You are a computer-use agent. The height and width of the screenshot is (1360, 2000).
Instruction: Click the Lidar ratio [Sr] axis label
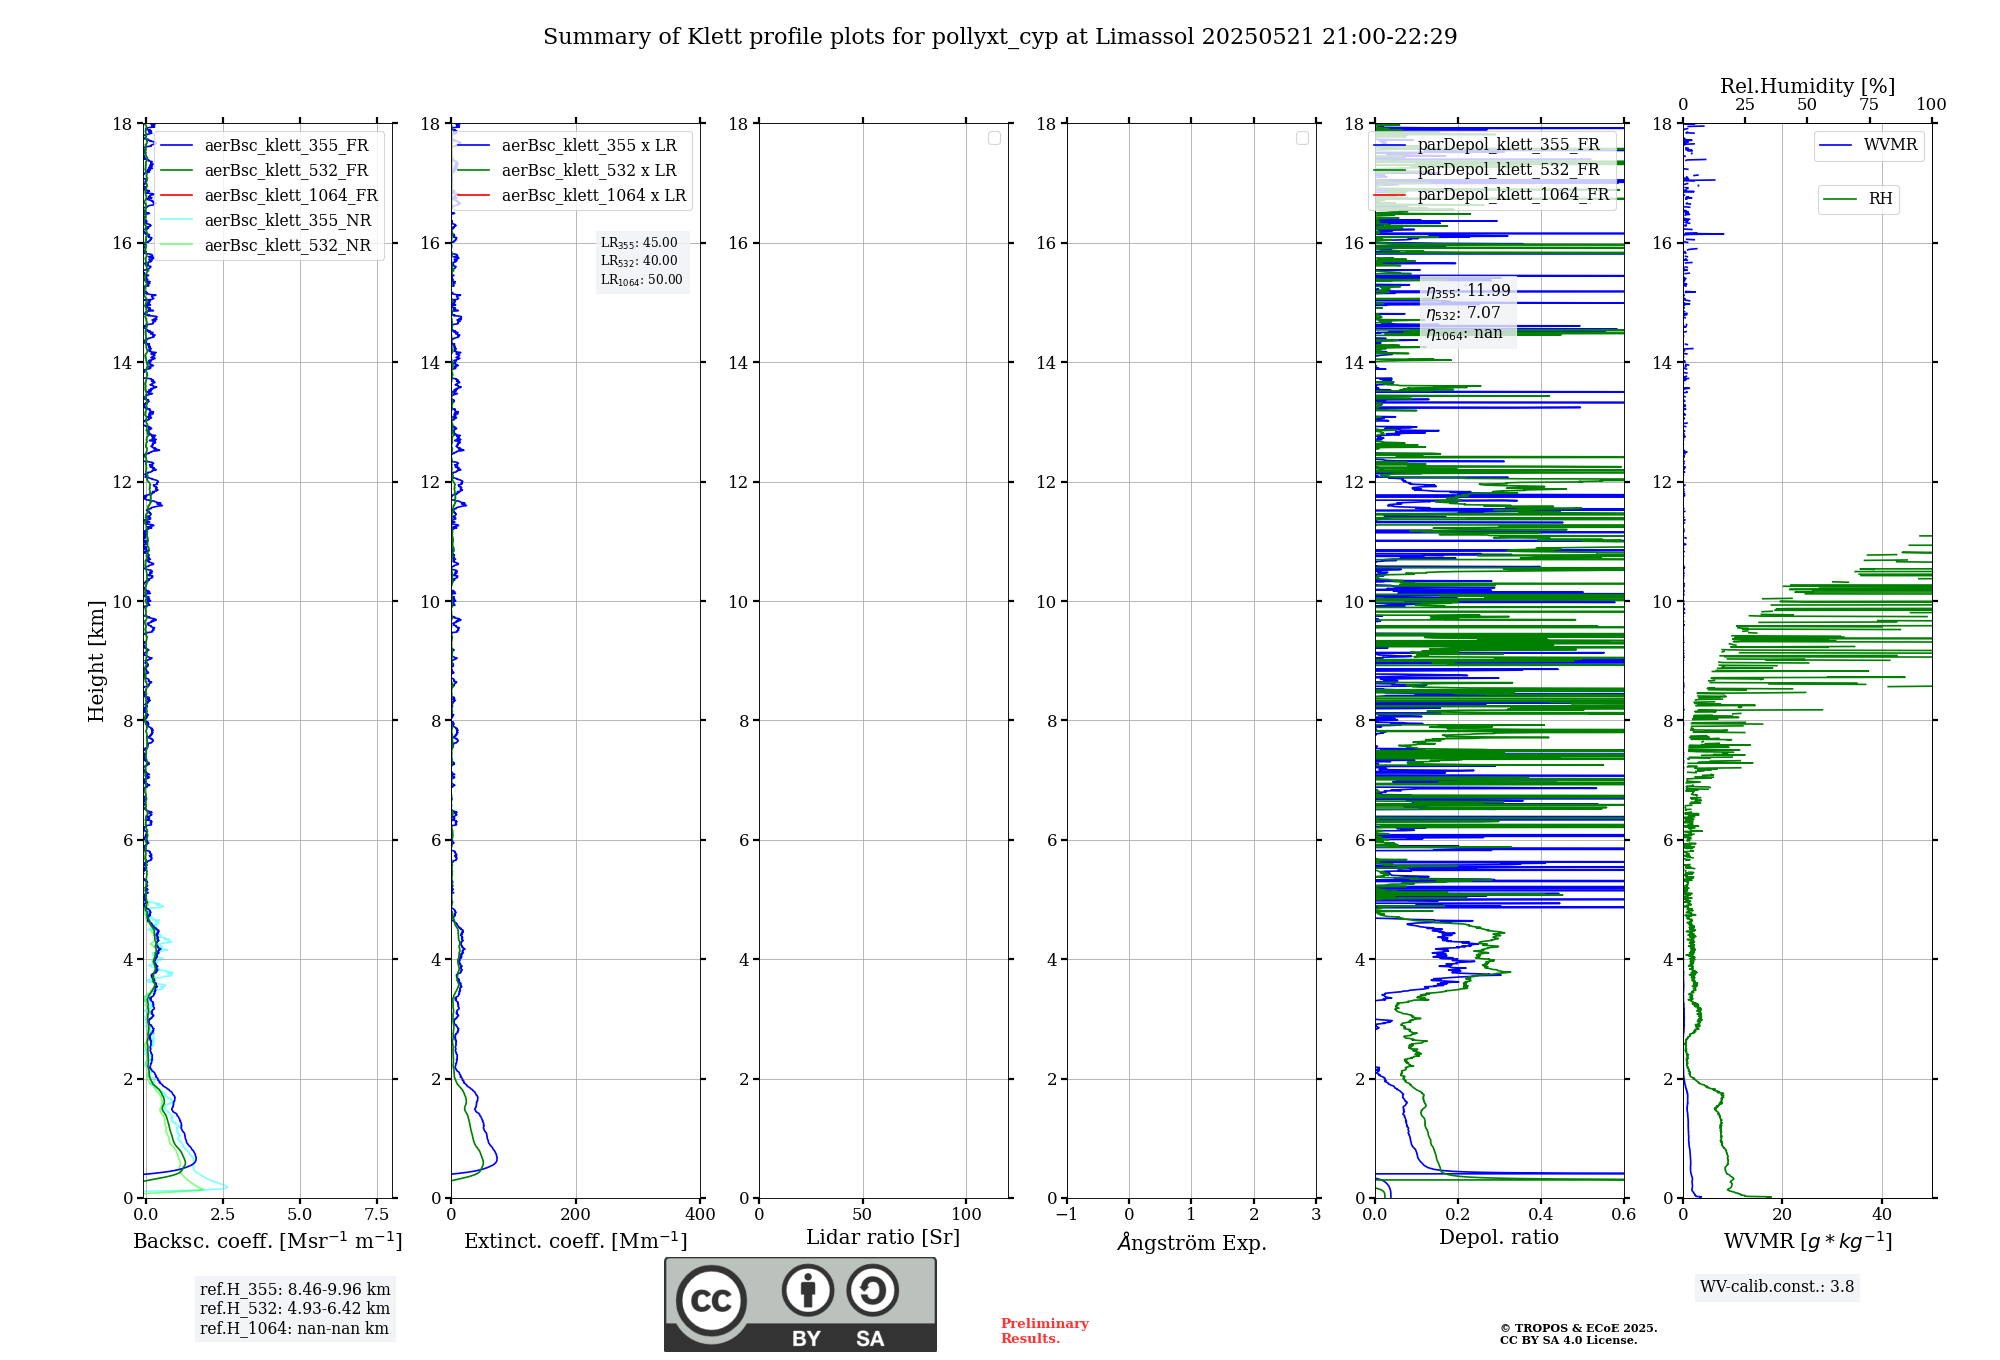coord(883,1238)
